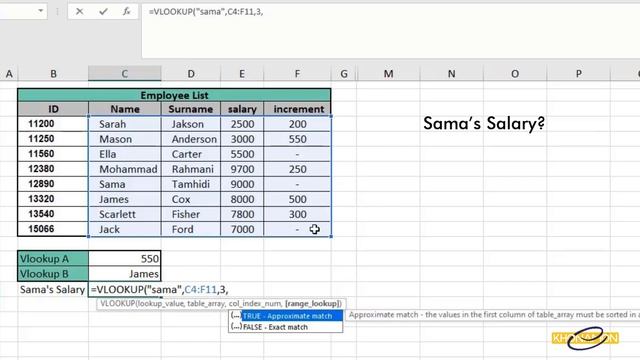Click the Surname header cell
The image size is (640, 360).
[191, 109]
